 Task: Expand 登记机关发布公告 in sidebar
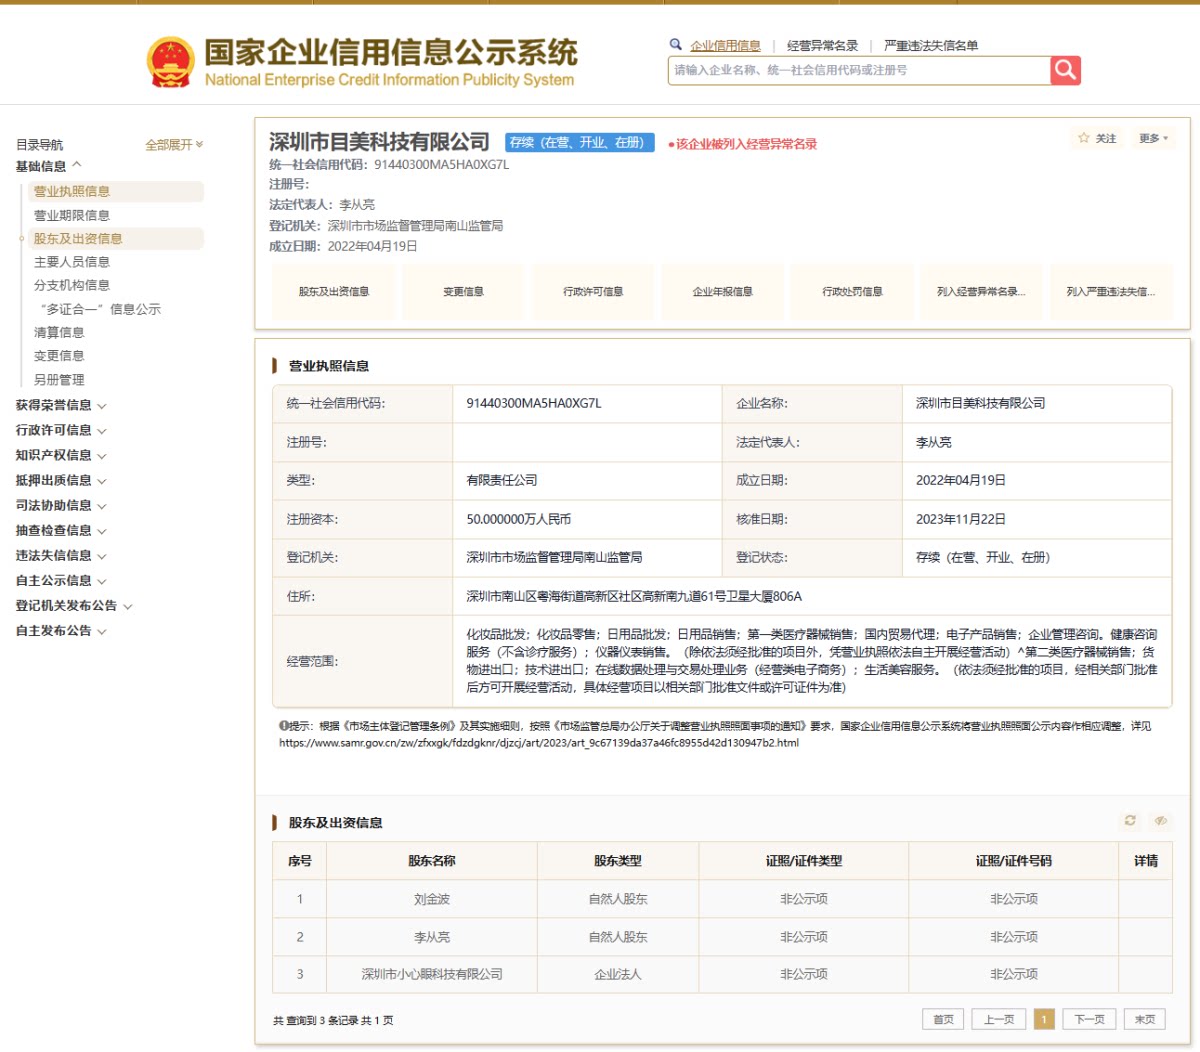tap(74, 605)
